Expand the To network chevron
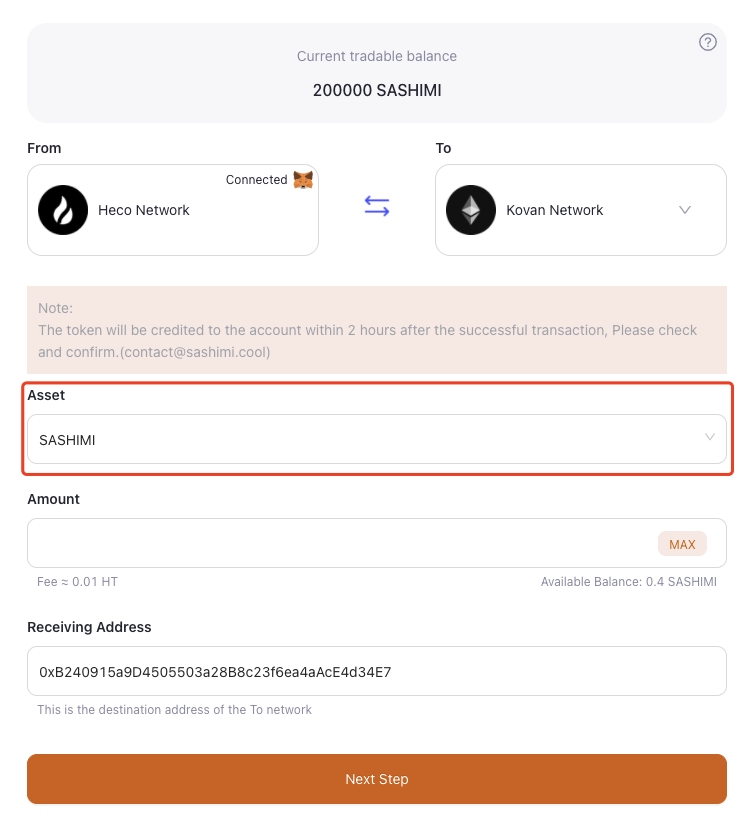 click(685, 210)
